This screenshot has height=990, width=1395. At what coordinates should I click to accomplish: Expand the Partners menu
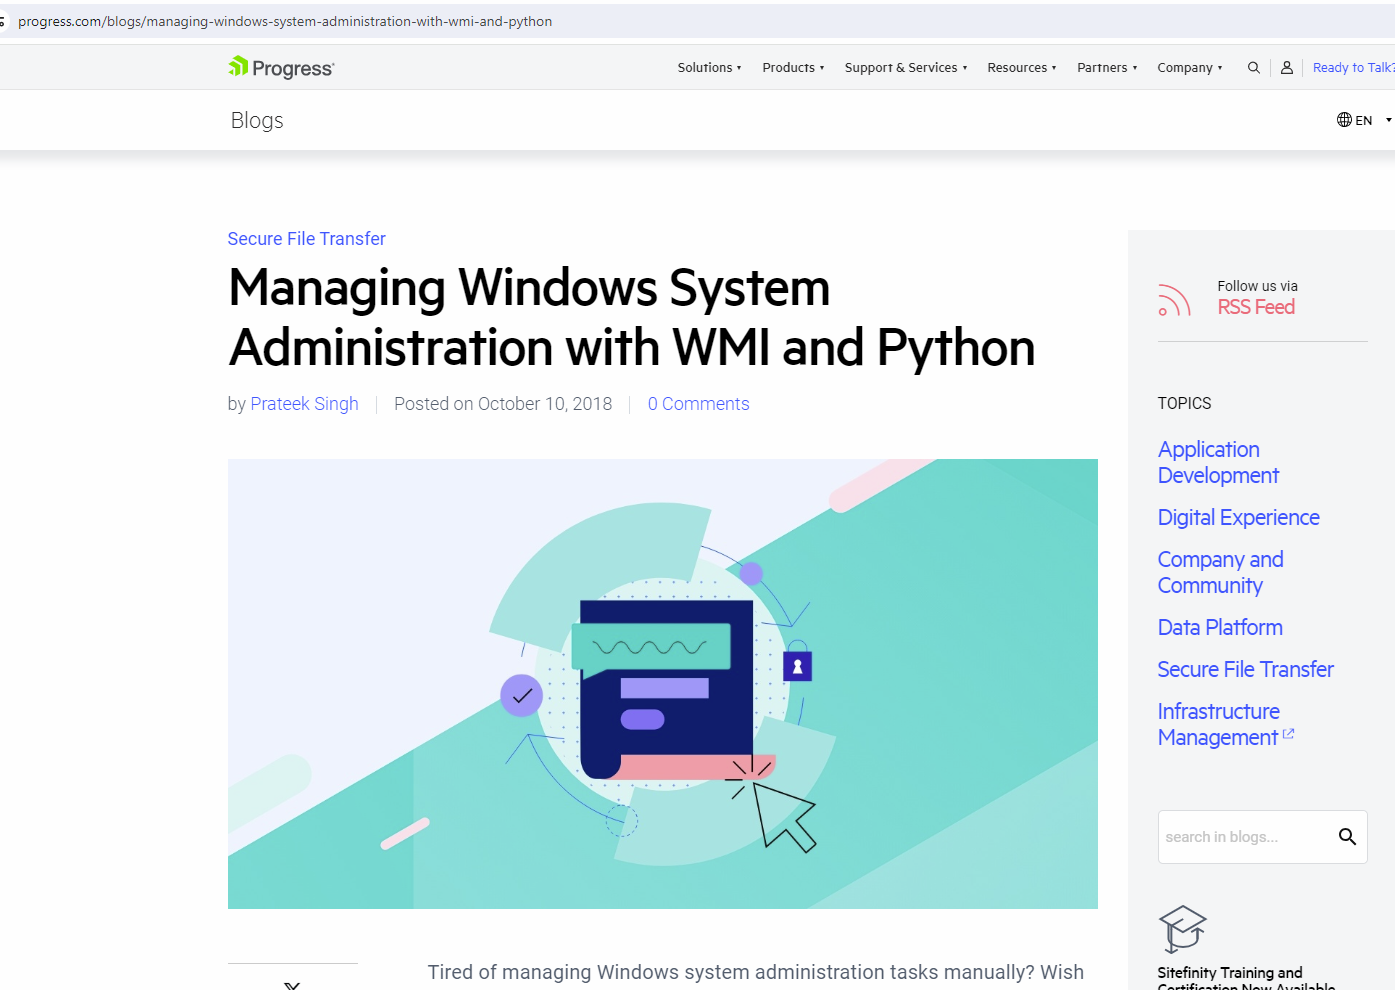pyautogui.click(x=1107, y=68)
